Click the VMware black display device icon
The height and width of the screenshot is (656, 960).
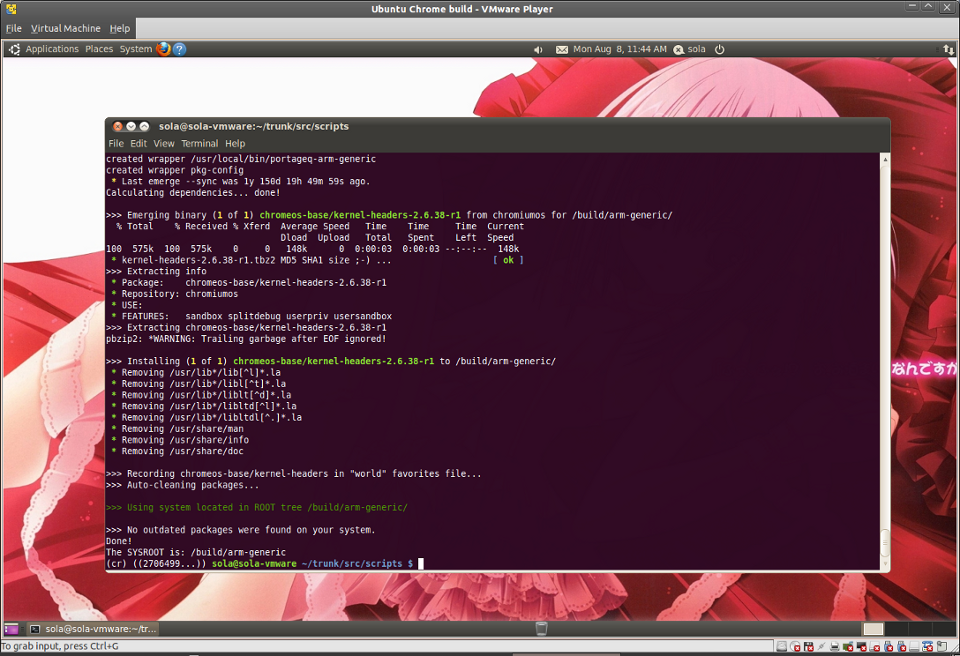tap(861, 646)
